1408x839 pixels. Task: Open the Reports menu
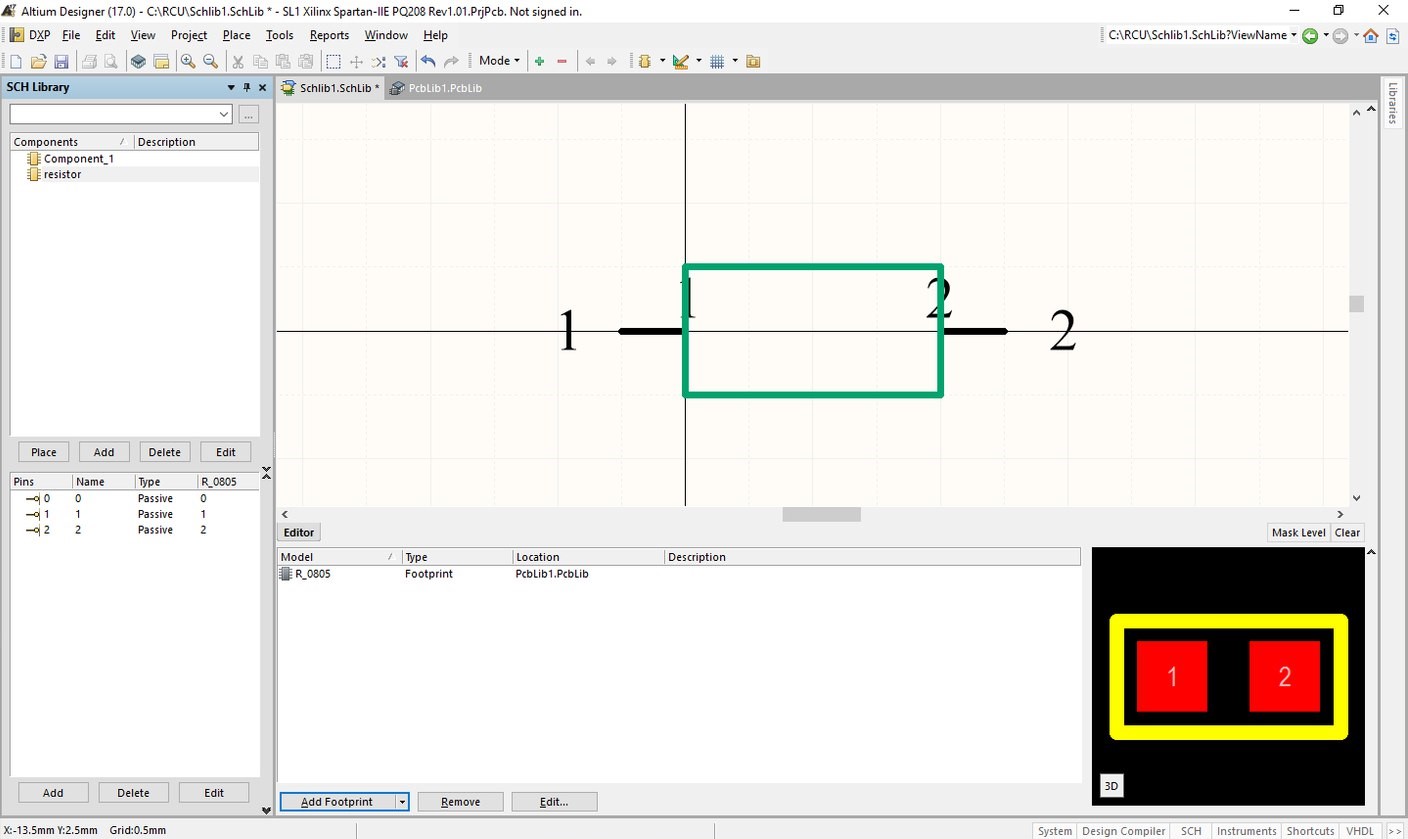click(329, 35)
